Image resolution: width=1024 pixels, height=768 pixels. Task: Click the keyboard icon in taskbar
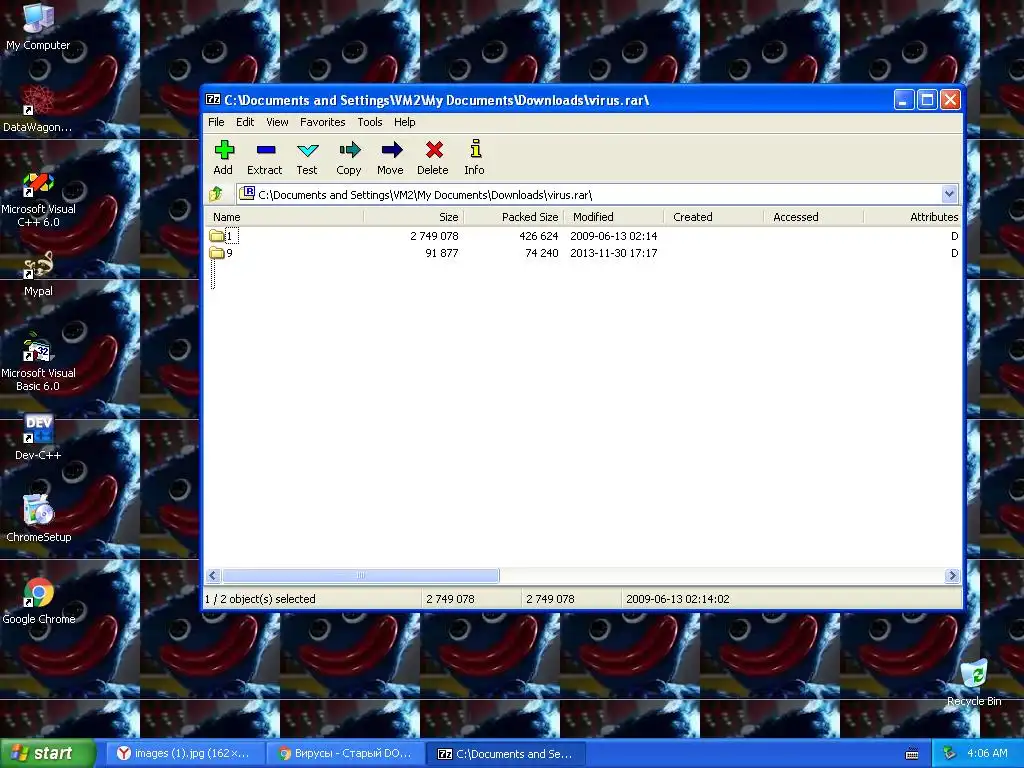(x=912, y=754)
